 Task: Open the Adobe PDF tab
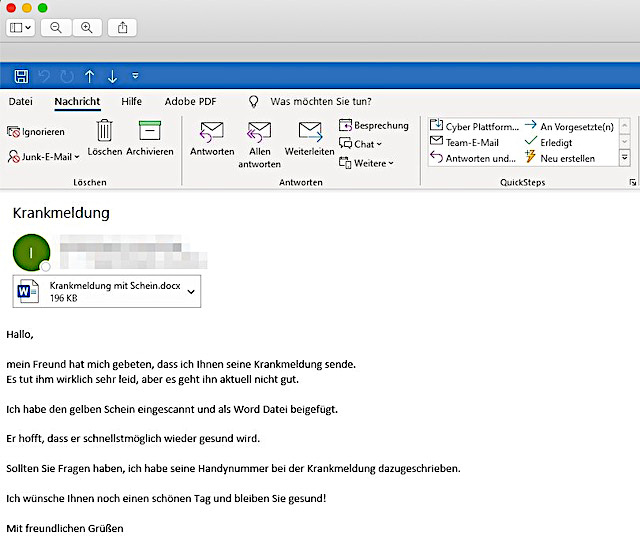(189, 101)
